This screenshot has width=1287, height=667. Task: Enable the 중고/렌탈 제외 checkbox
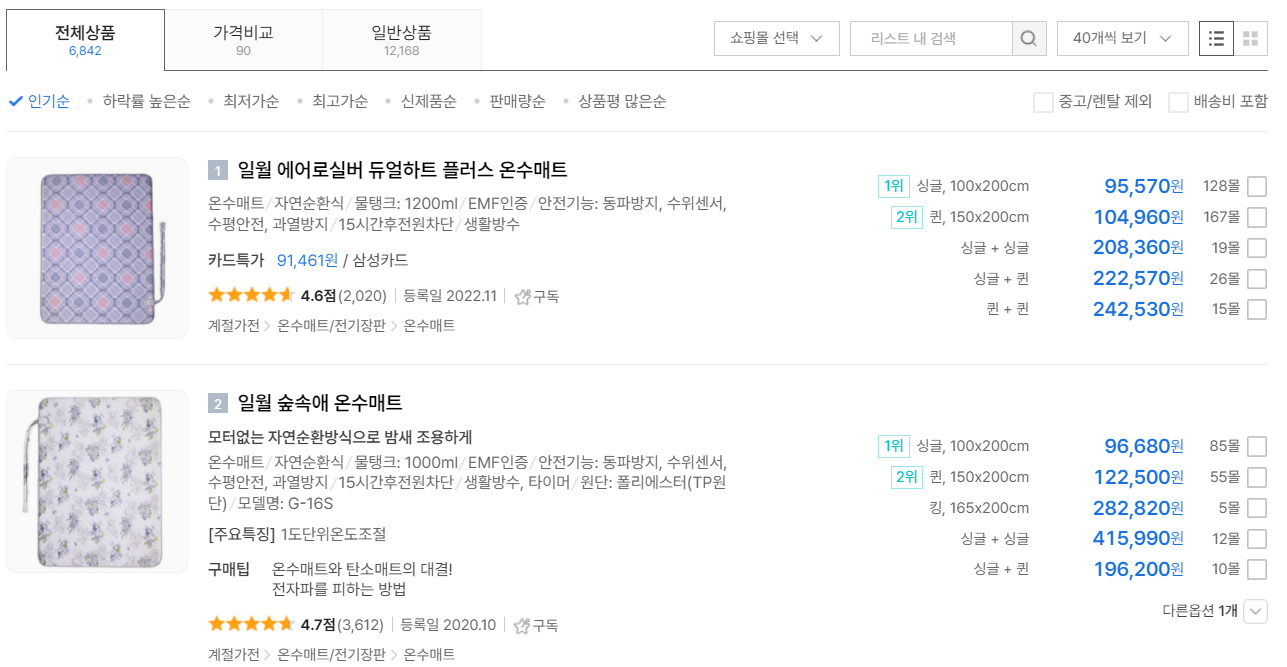pos(1043,101)
